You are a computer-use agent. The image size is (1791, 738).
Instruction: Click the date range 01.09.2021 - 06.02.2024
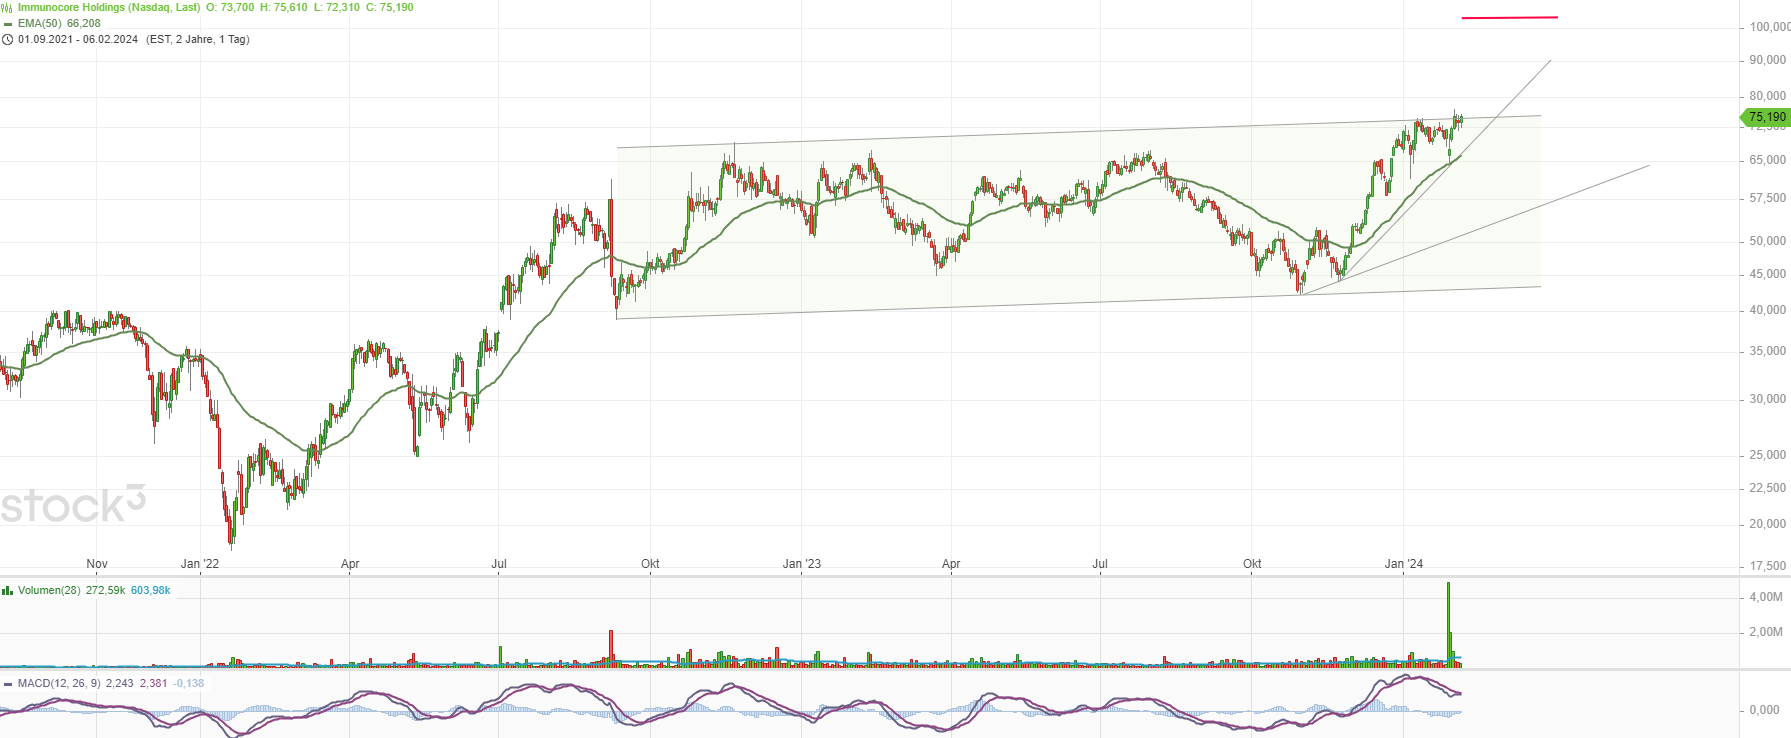point(78,39)
